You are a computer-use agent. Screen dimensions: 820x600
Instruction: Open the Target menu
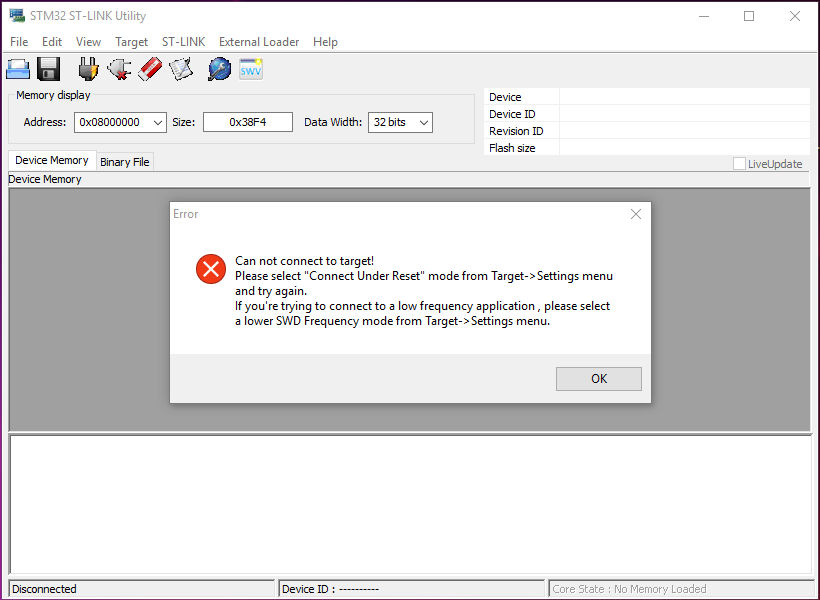(131, 42)
